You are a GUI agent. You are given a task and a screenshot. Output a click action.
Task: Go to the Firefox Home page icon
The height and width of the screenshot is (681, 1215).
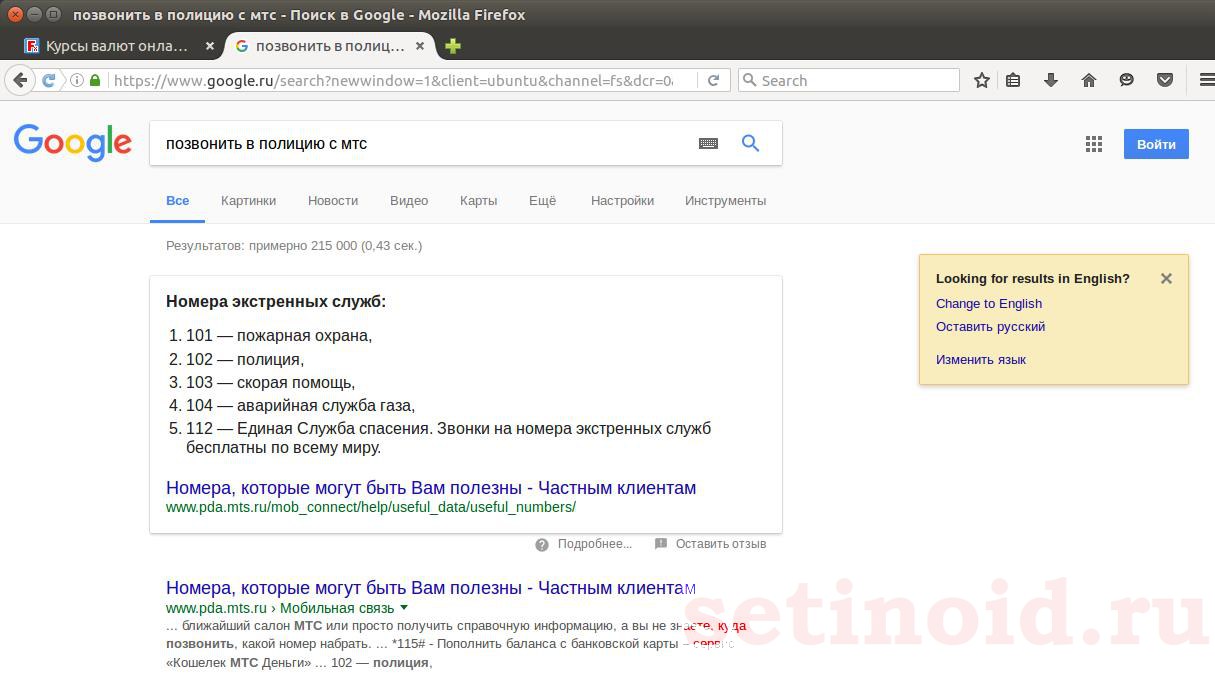point(1089,80)
